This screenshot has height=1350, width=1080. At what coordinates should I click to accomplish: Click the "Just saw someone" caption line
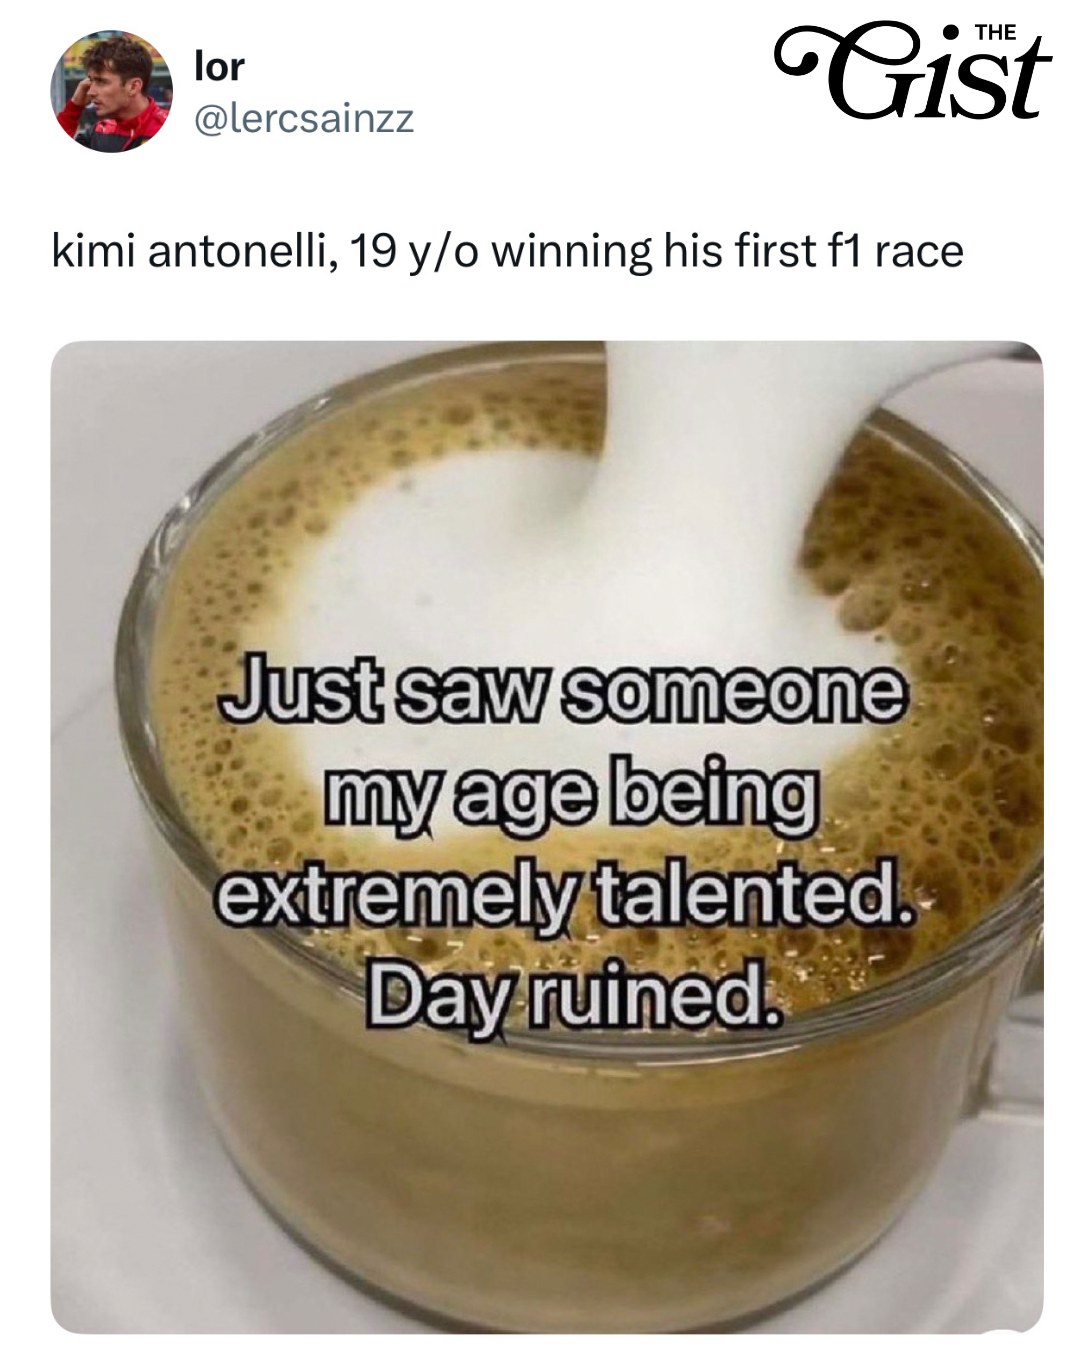pyautogui.click(x=560, y=690)
